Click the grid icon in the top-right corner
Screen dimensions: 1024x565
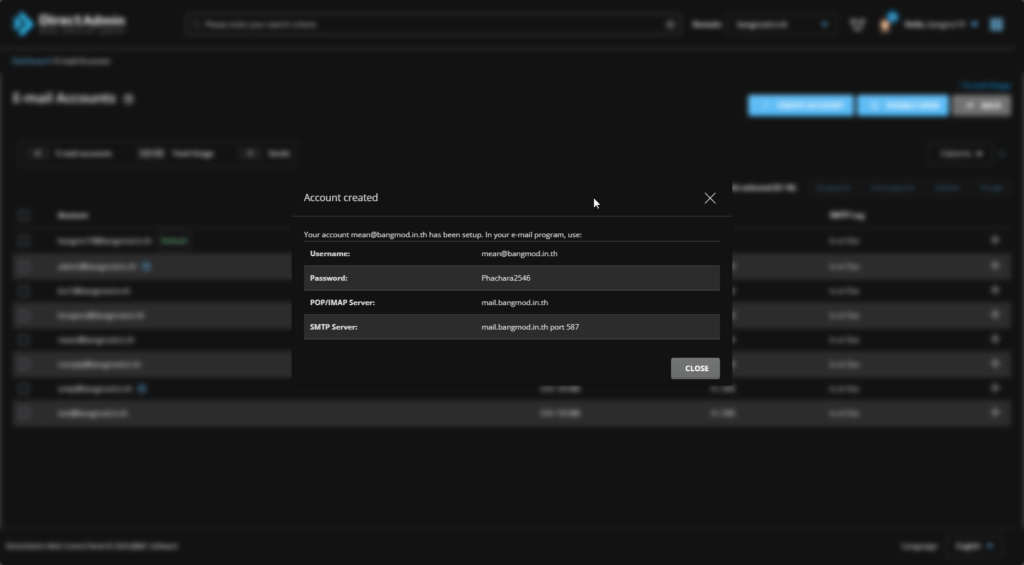coord(996,24)
